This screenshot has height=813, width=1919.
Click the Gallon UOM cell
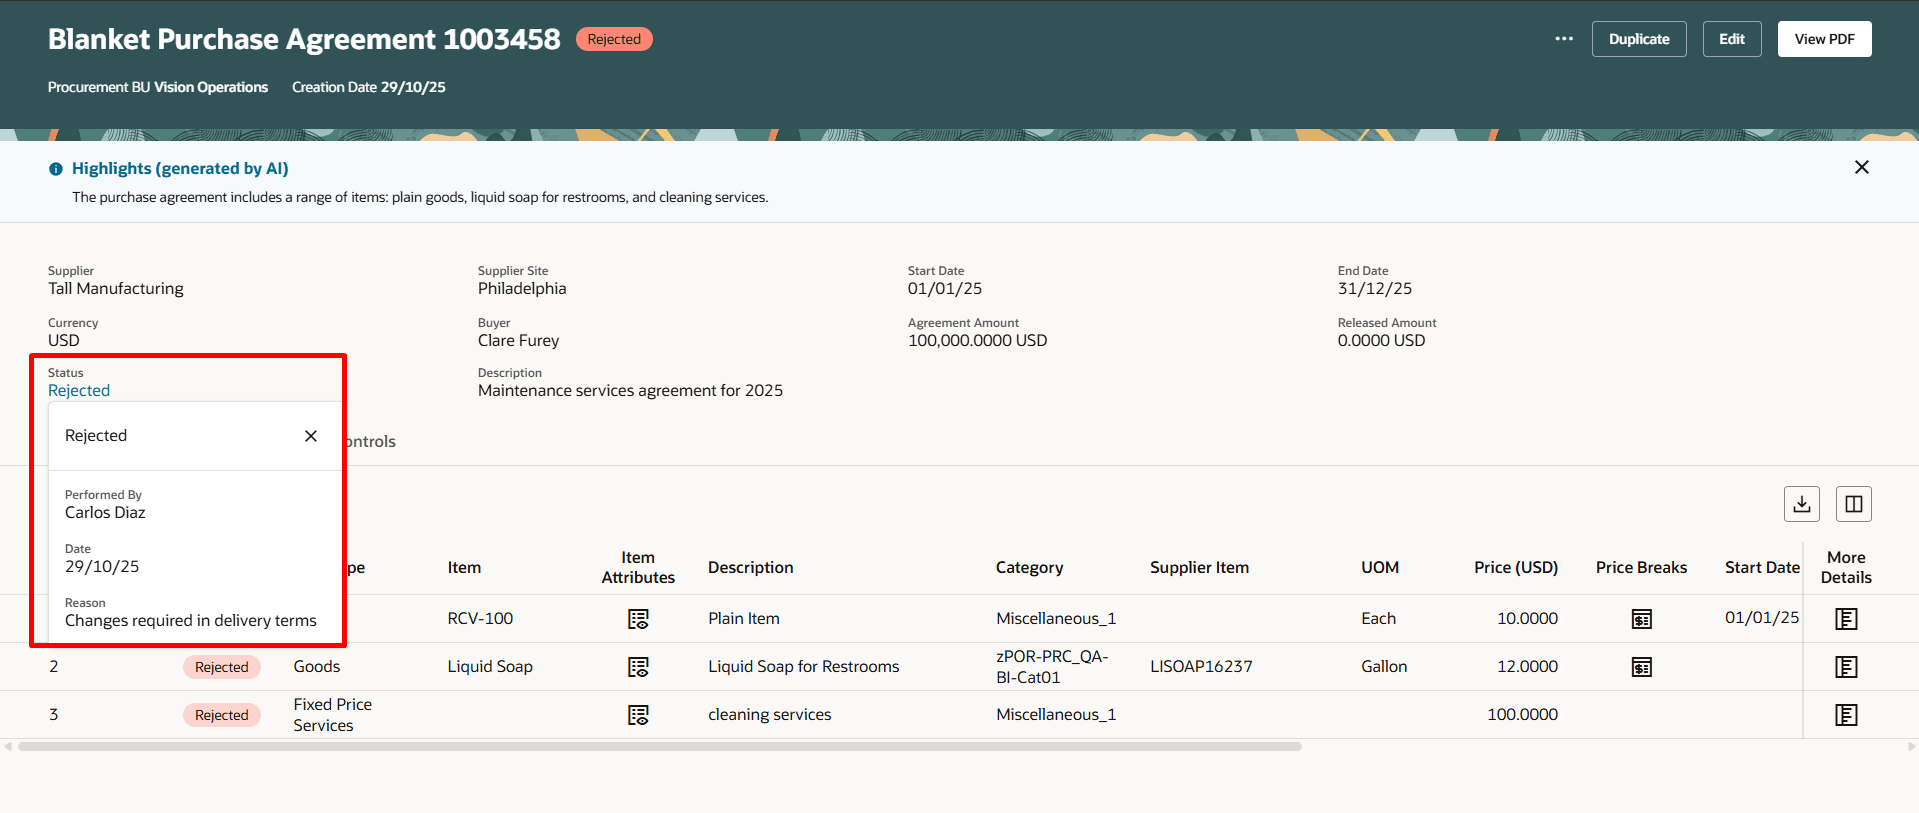(x=1384, y=666)
